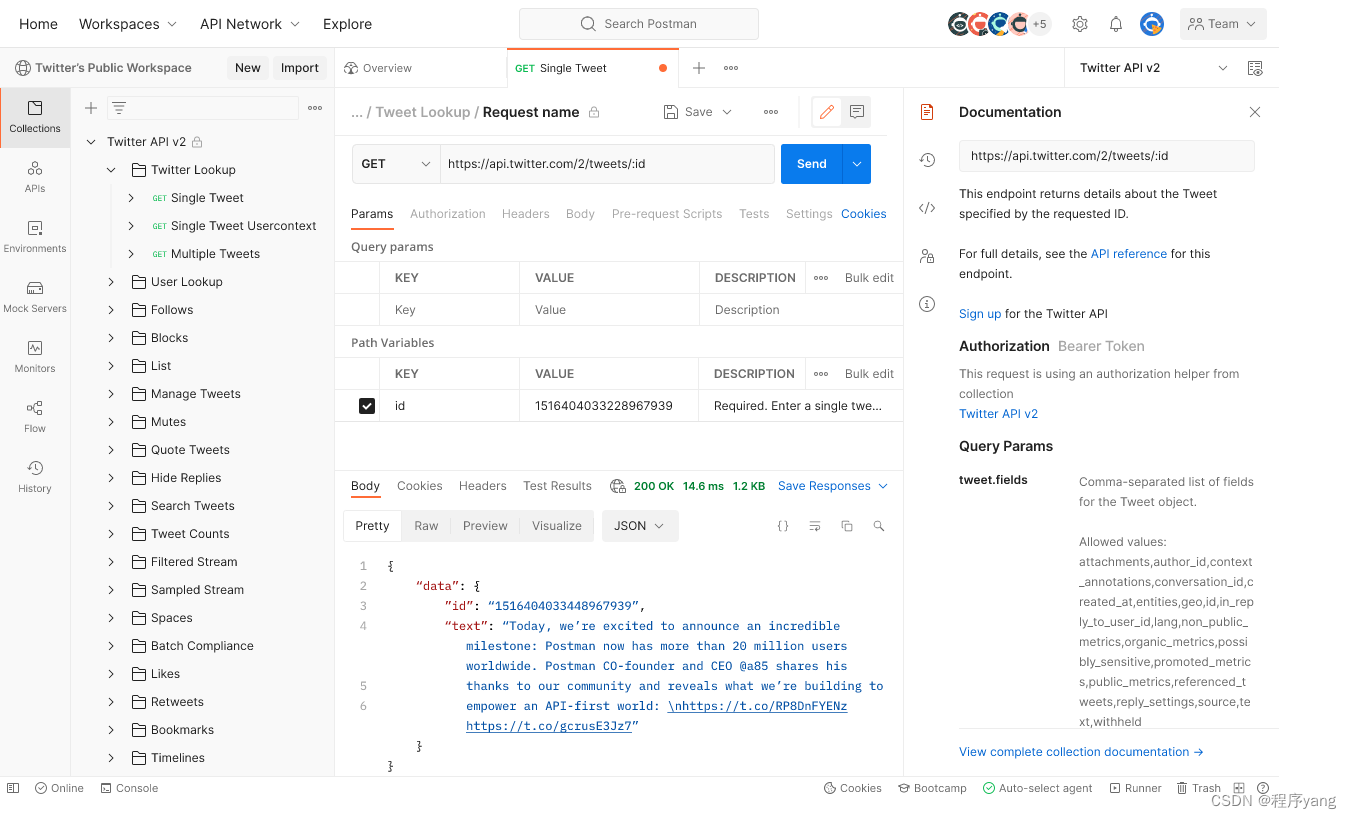Image resolution: width=1351 pixels, height=819 pixels.
Task: Close the Documentation panel
Action: (x=1255, y=112)
